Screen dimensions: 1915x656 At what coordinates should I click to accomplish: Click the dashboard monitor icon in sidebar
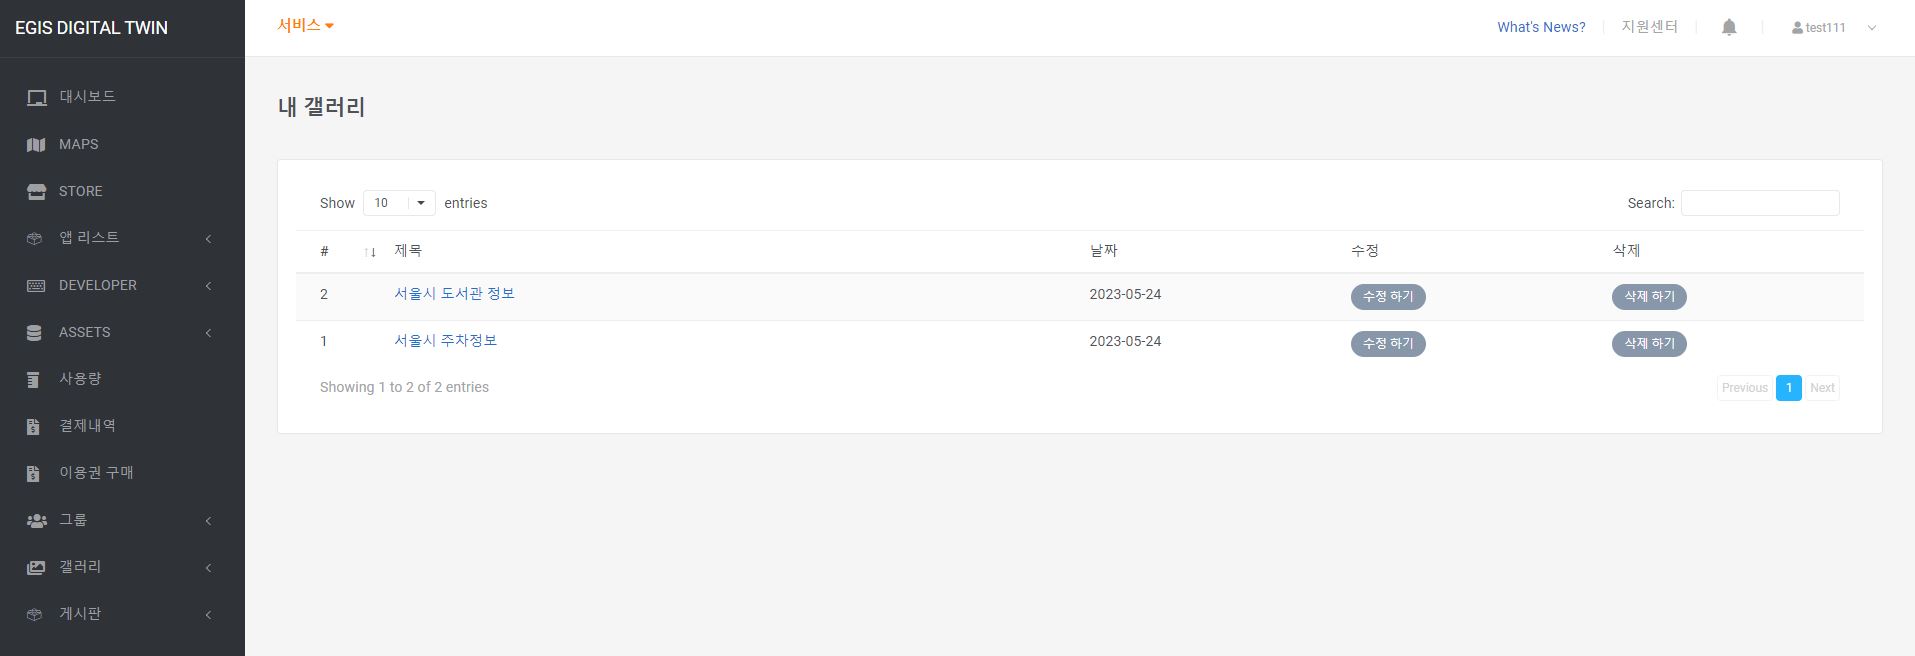coord(37,97)
